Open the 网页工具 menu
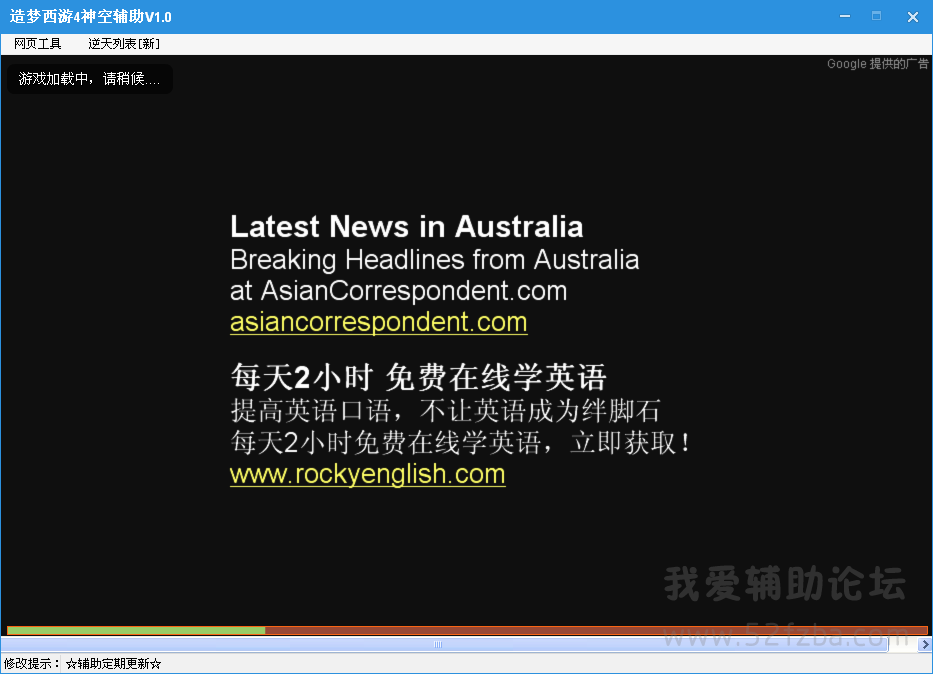The height and width of the screenshot is (674, 933). click(x=37, y=43)
